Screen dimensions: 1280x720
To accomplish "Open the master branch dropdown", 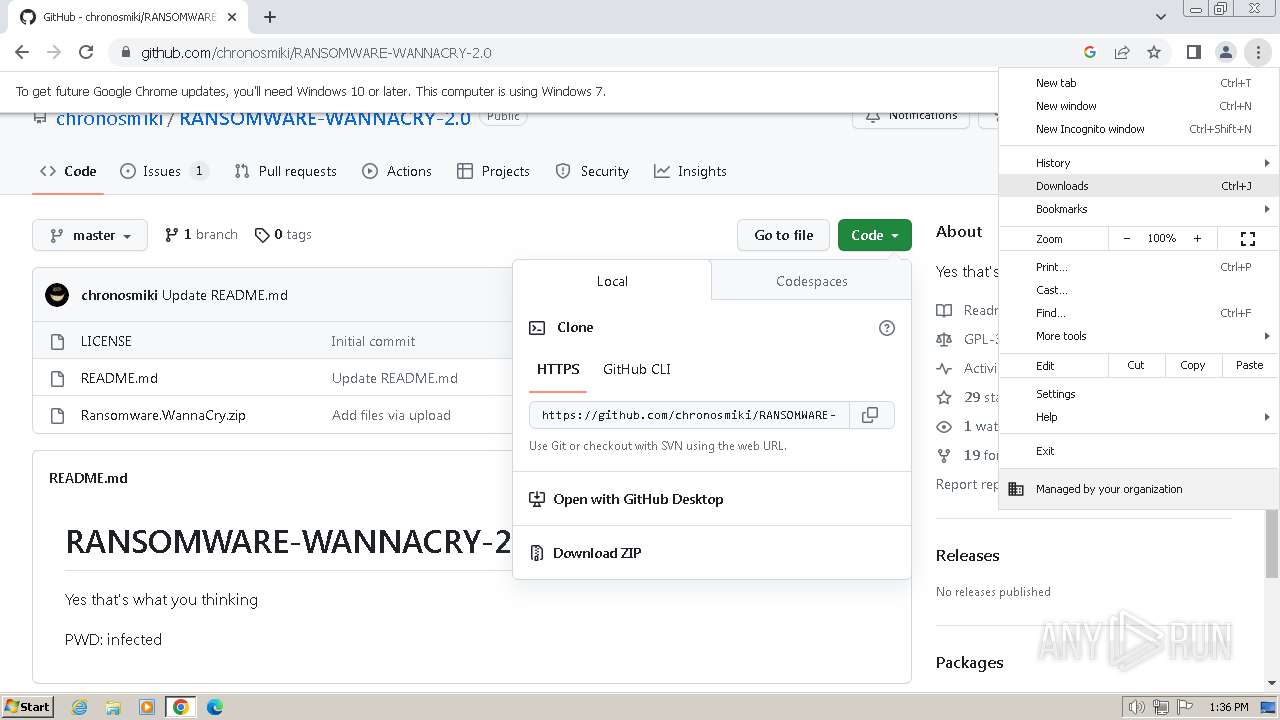I will (90, 235).
